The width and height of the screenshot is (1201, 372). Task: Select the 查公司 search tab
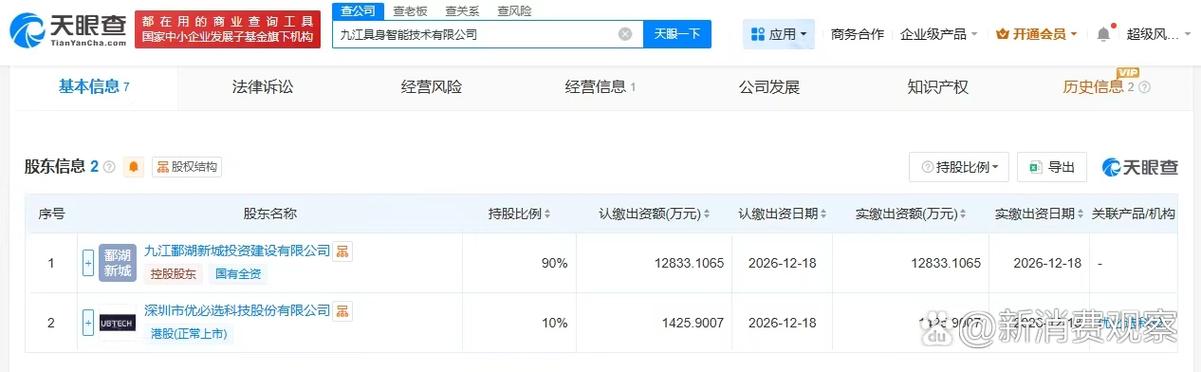click(x=357, y=10)
